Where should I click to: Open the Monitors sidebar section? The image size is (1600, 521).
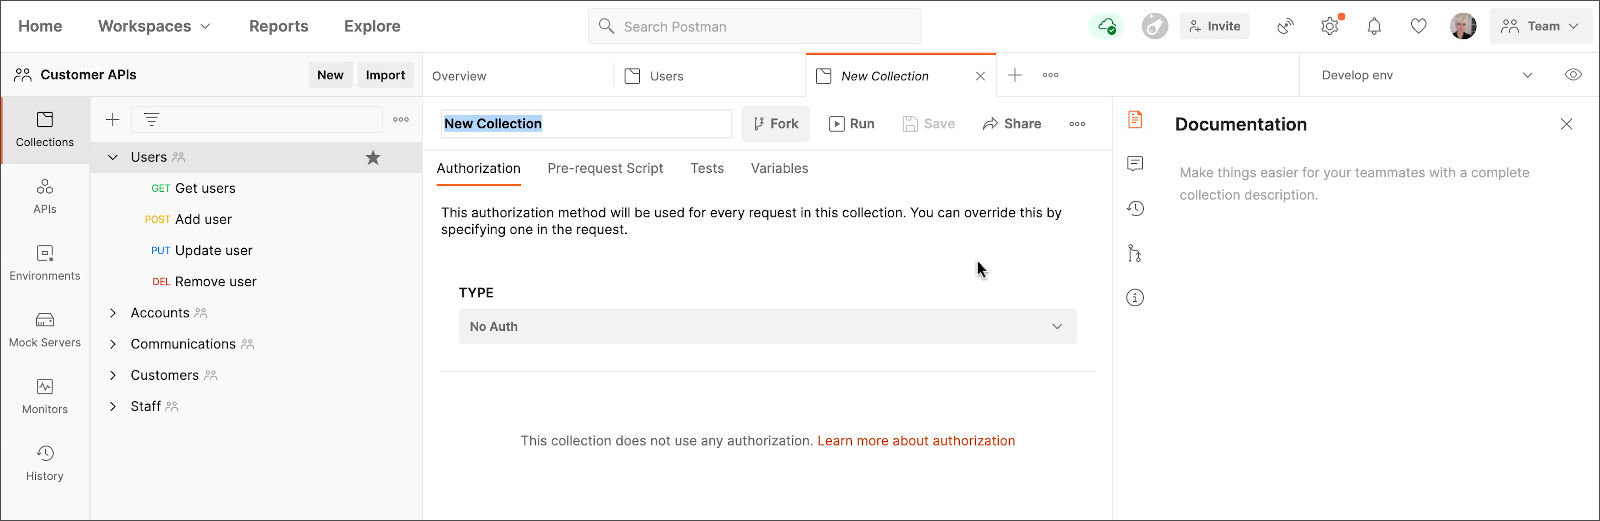45,396
